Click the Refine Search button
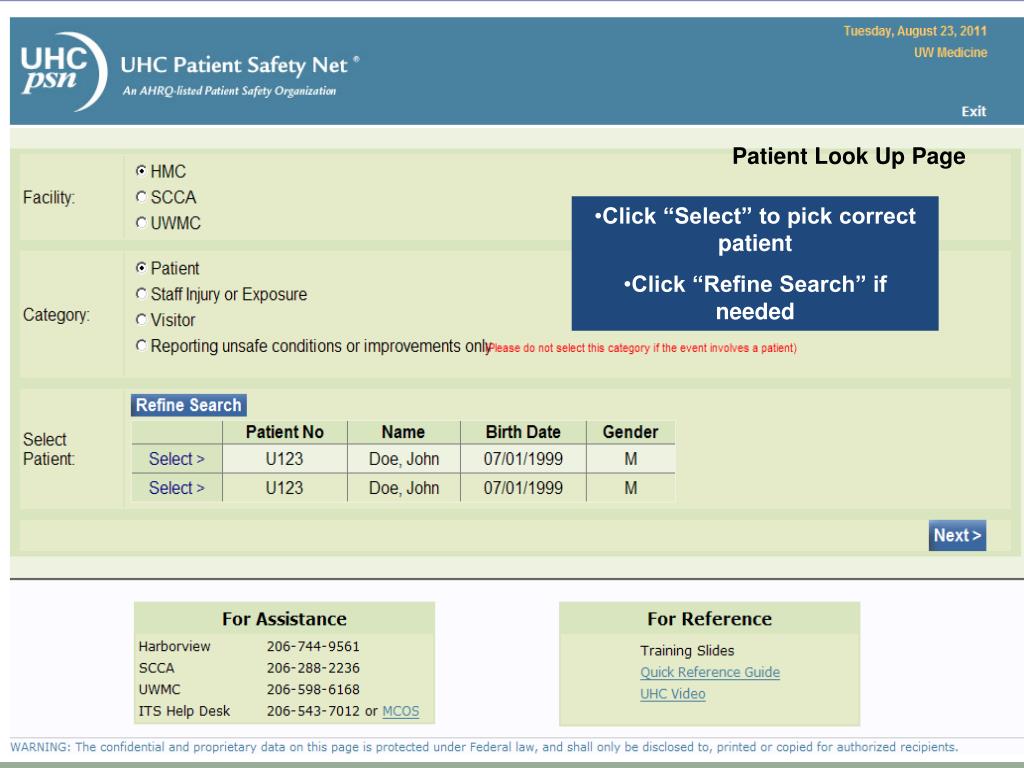1024x768 pixels. click(x=189, y=405)
